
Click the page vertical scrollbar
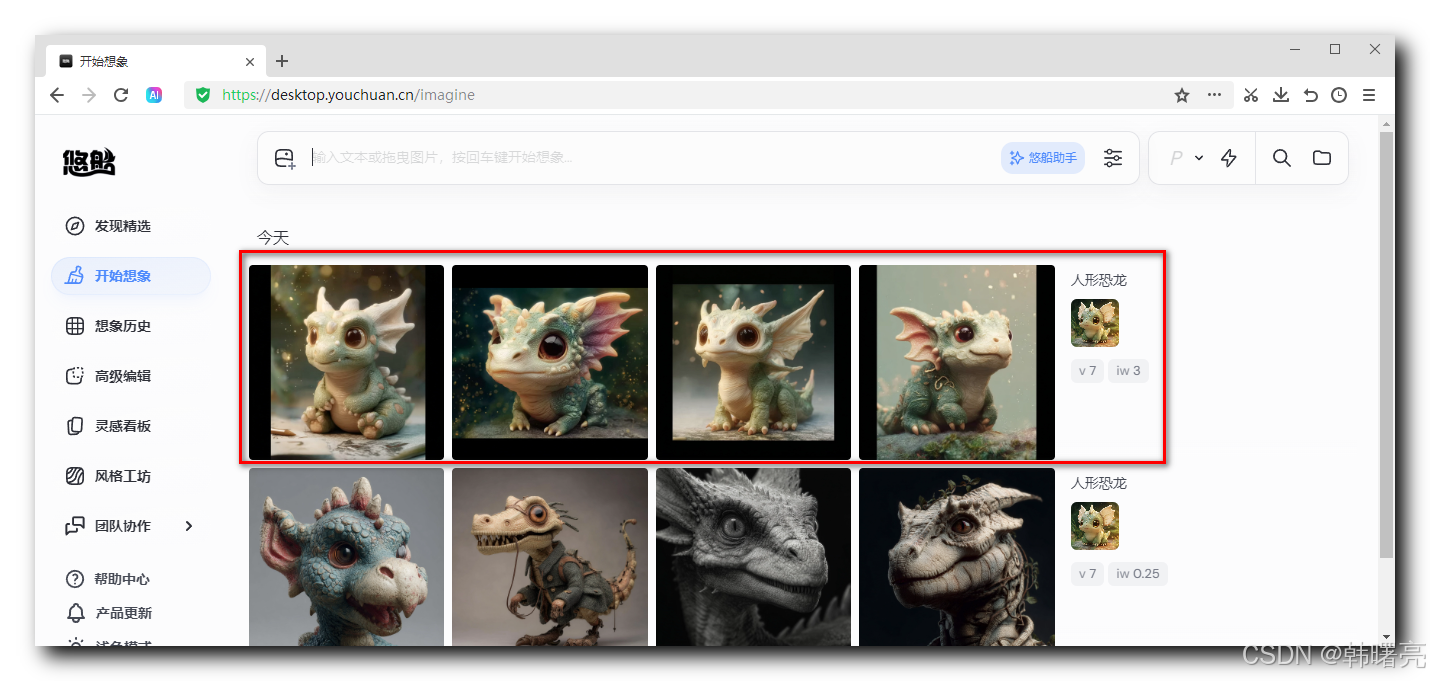[1386, 345]
